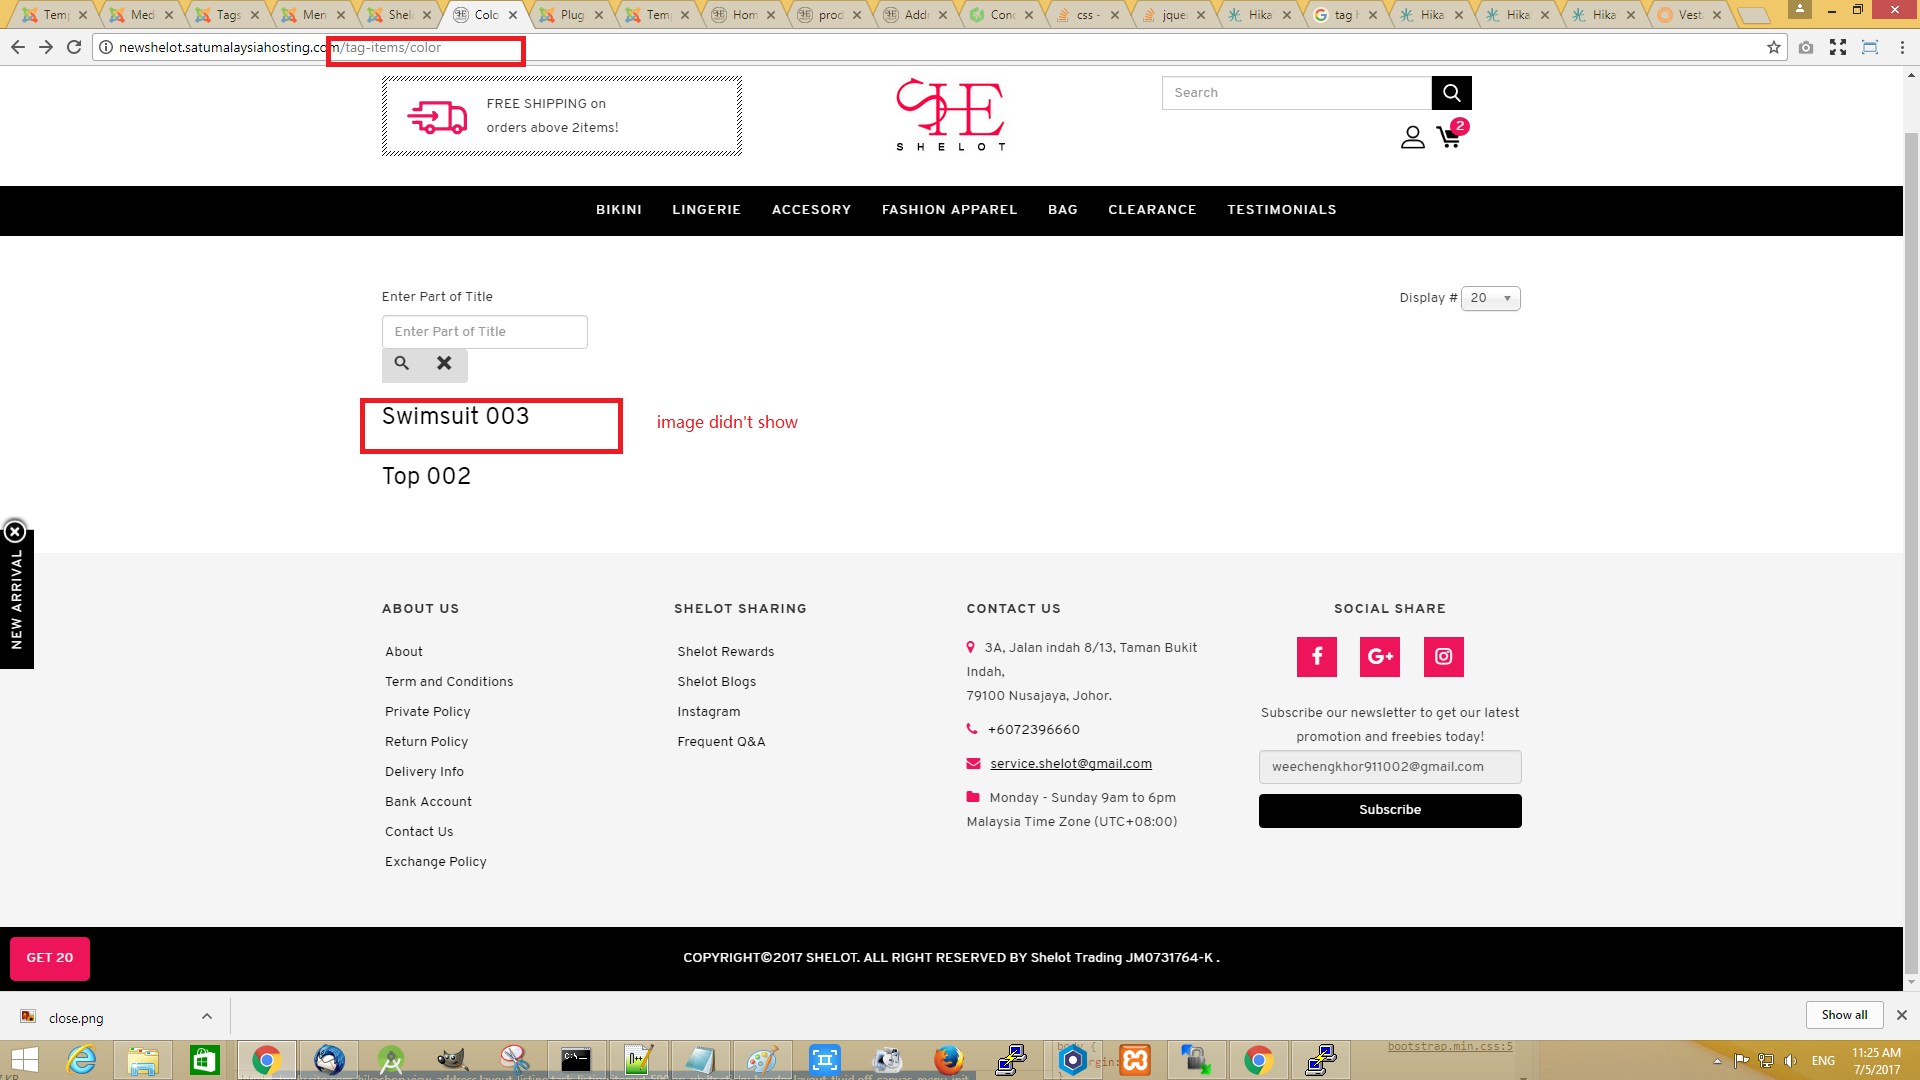The image size is (1920, 1080).
Task: Click the search magnifier button in header
Action: 1451,93
